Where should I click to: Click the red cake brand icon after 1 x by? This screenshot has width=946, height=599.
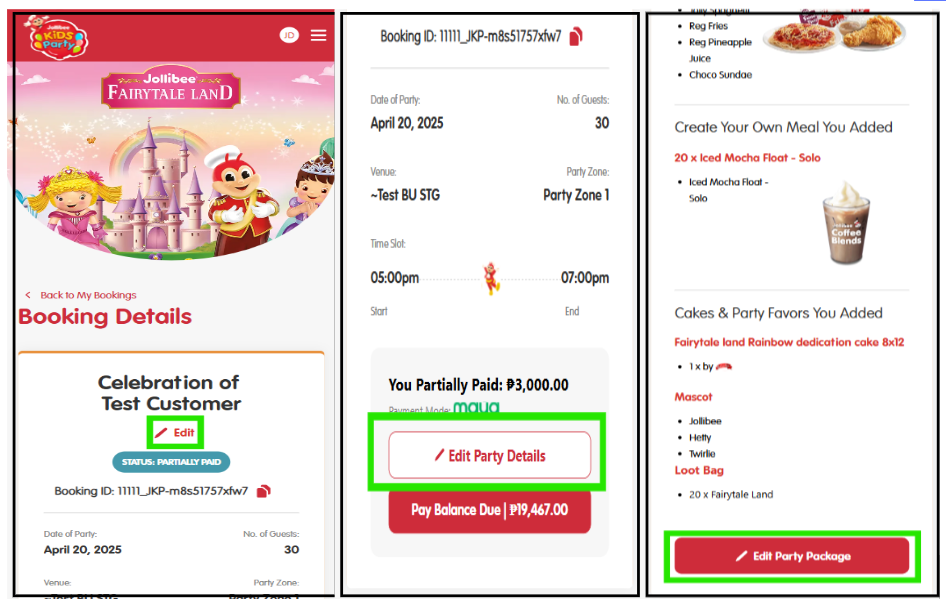click(x=723, y=367)
